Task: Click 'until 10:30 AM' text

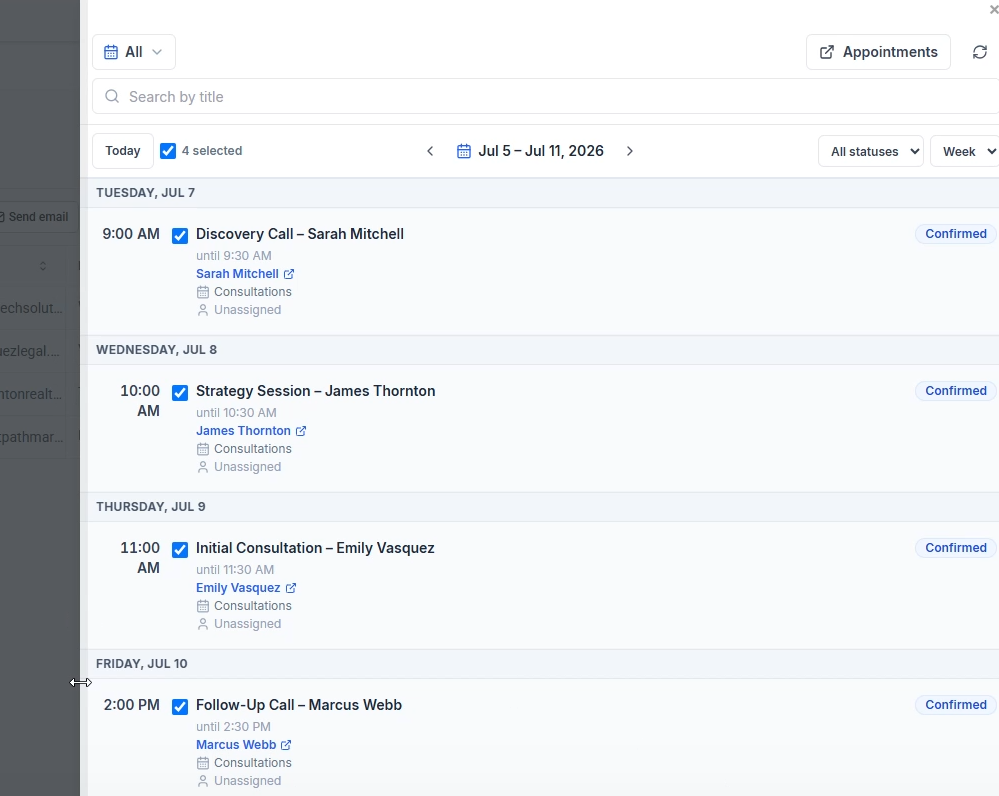Action: [x=236, y=412]
